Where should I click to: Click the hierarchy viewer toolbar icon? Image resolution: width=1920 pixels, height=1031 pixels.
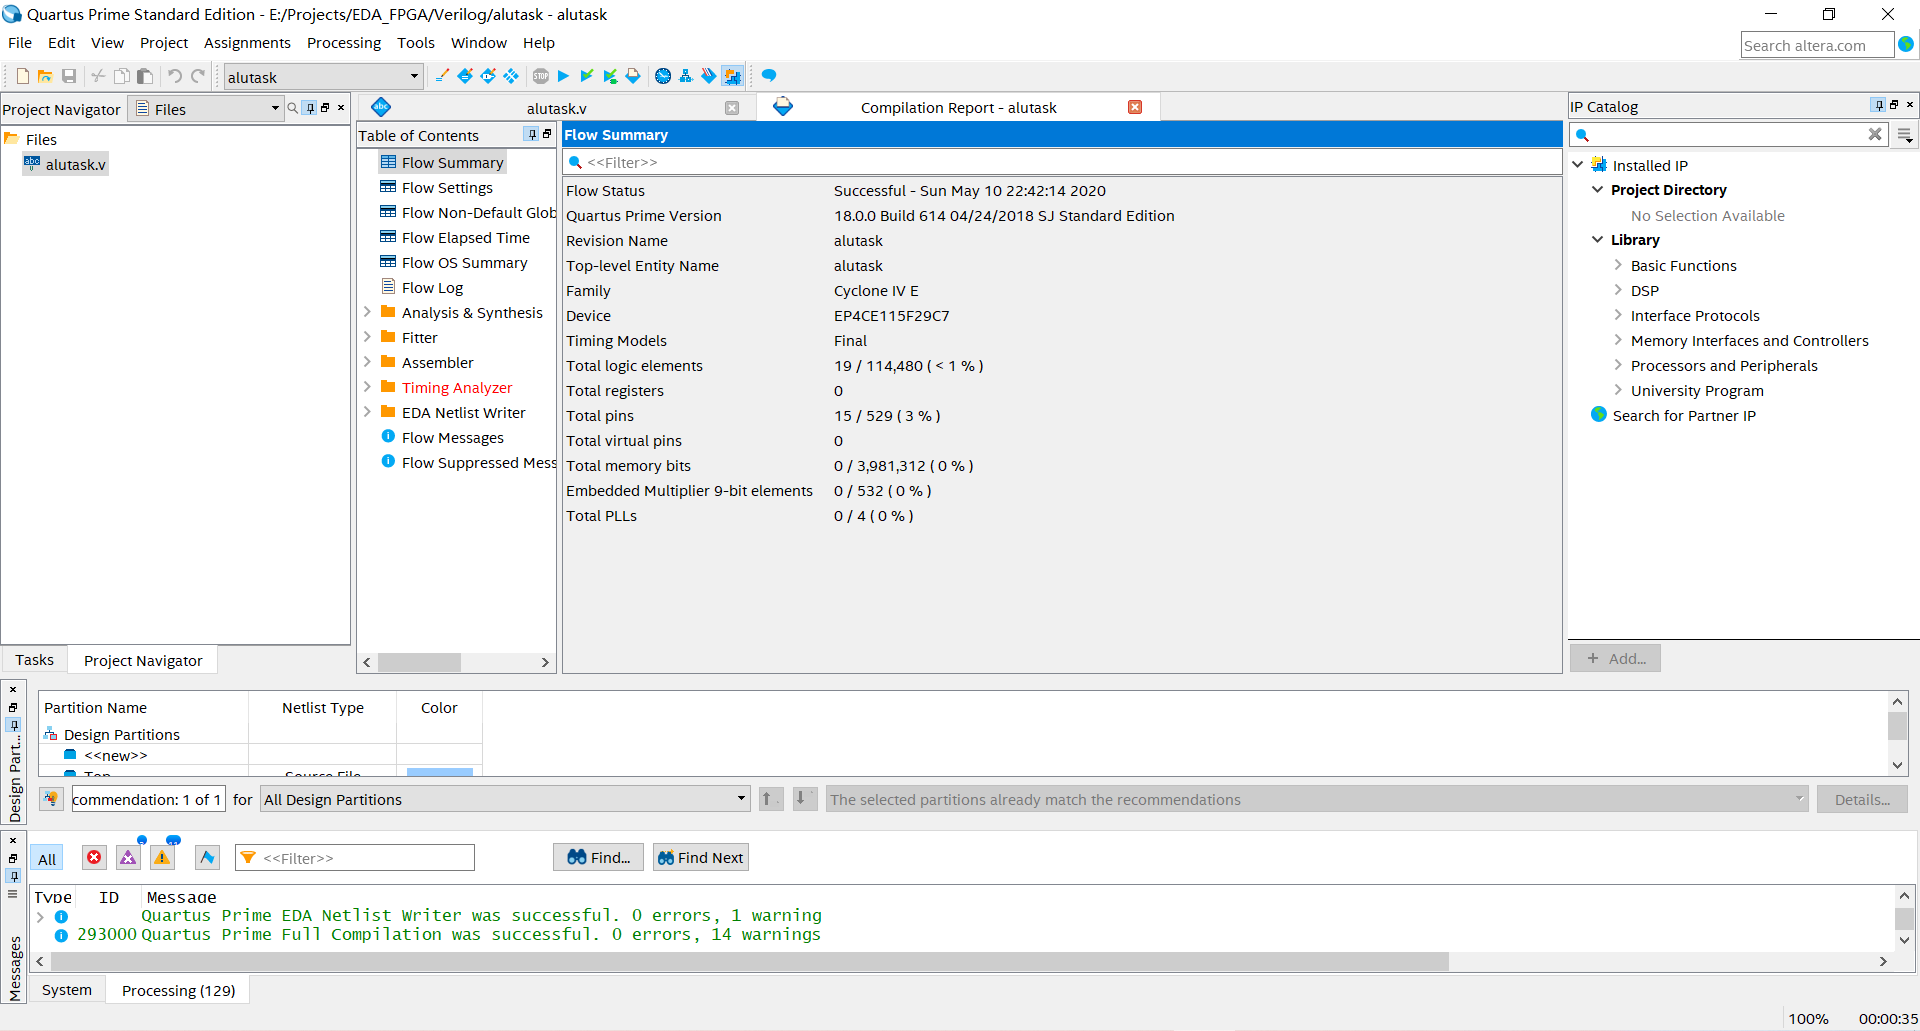pos(686,75)
